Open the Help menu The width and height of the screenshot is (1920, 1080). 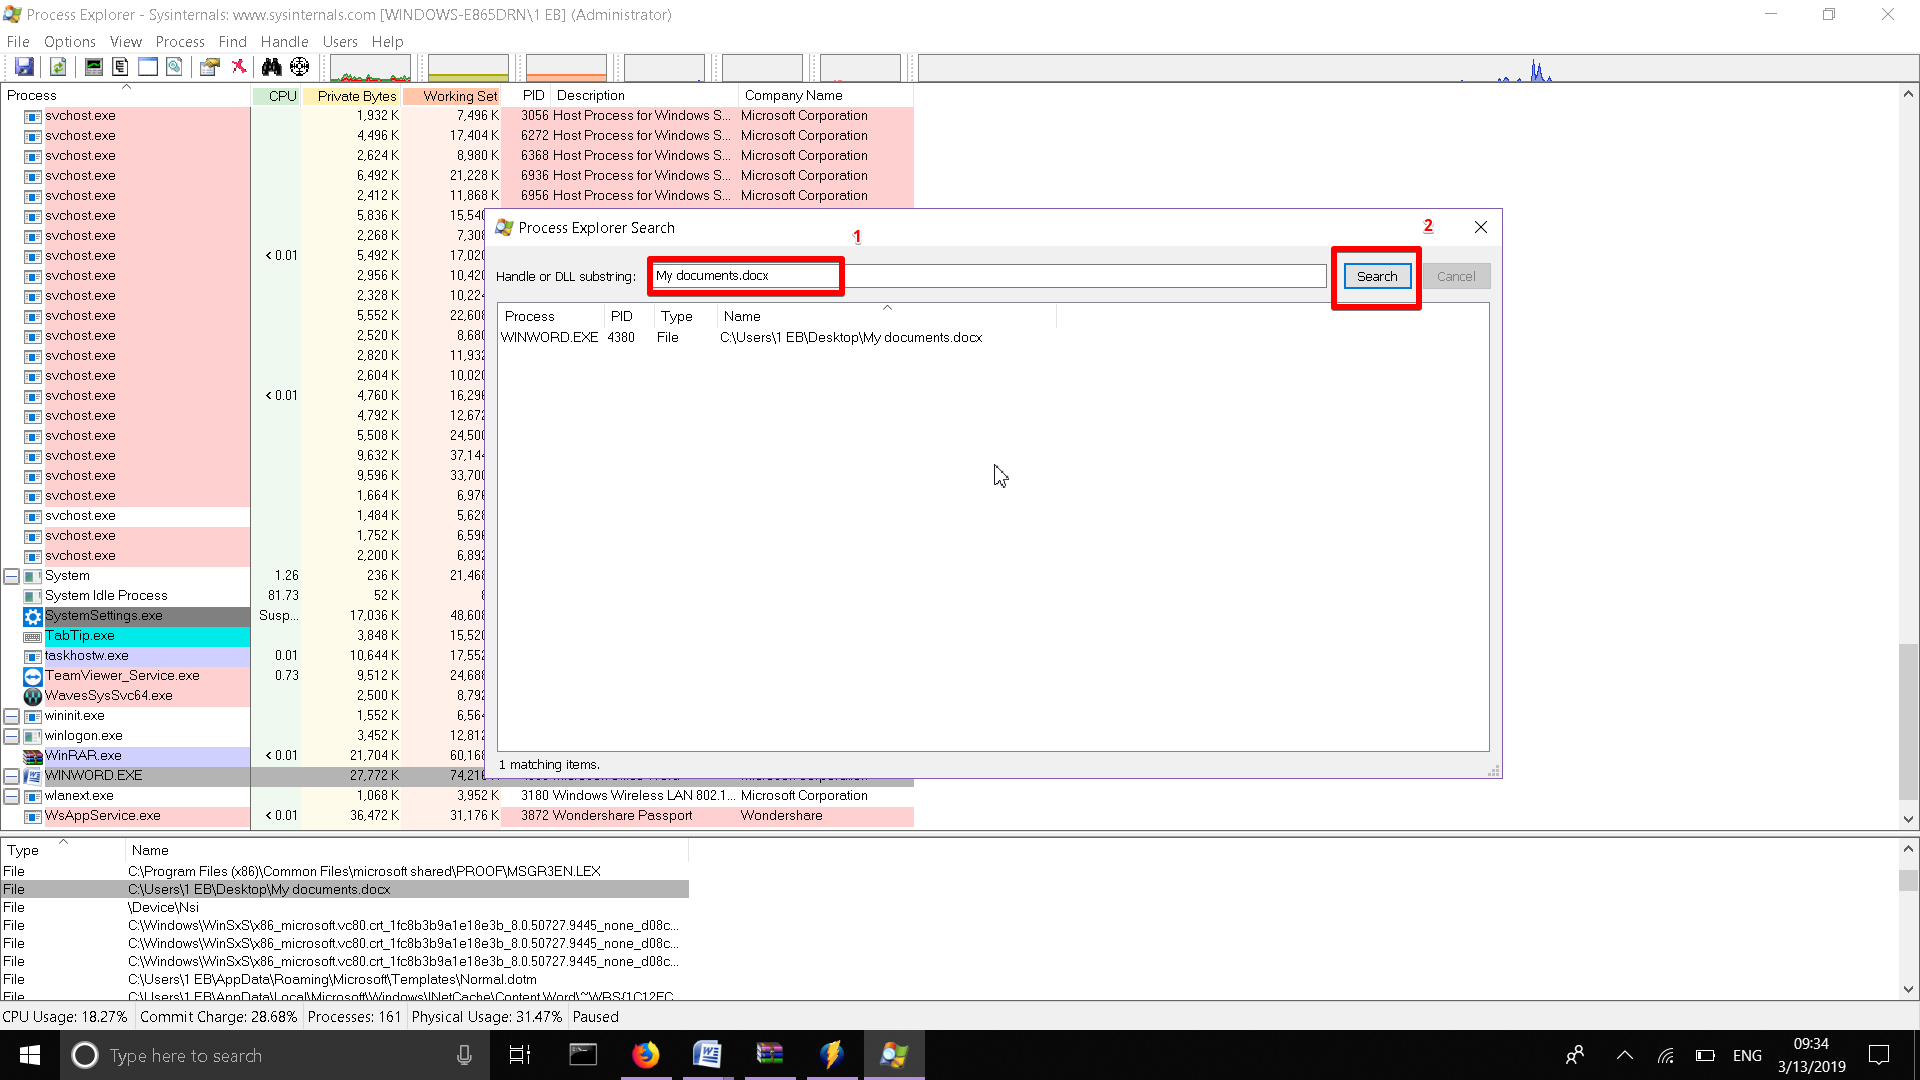coord(387,41)
